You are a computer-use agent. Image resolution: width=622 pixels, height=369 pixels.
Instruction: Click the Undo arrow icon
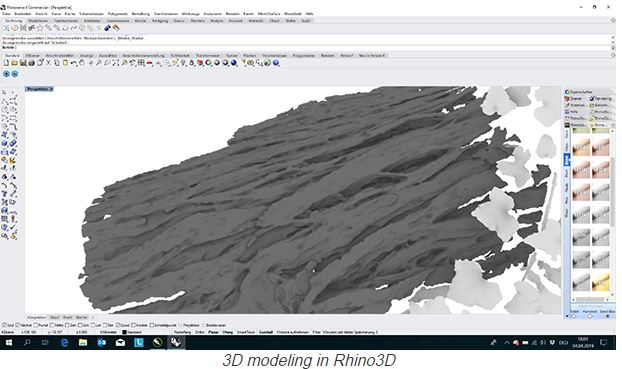pyautogui.click(x=73, y=63)
